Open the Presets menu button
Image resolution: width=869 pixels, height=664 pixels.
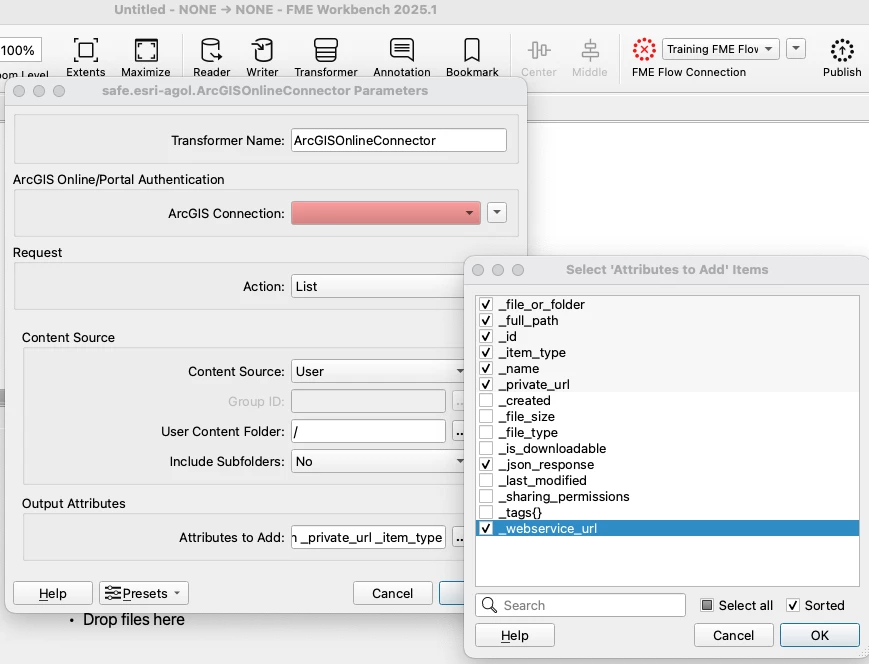144,593
